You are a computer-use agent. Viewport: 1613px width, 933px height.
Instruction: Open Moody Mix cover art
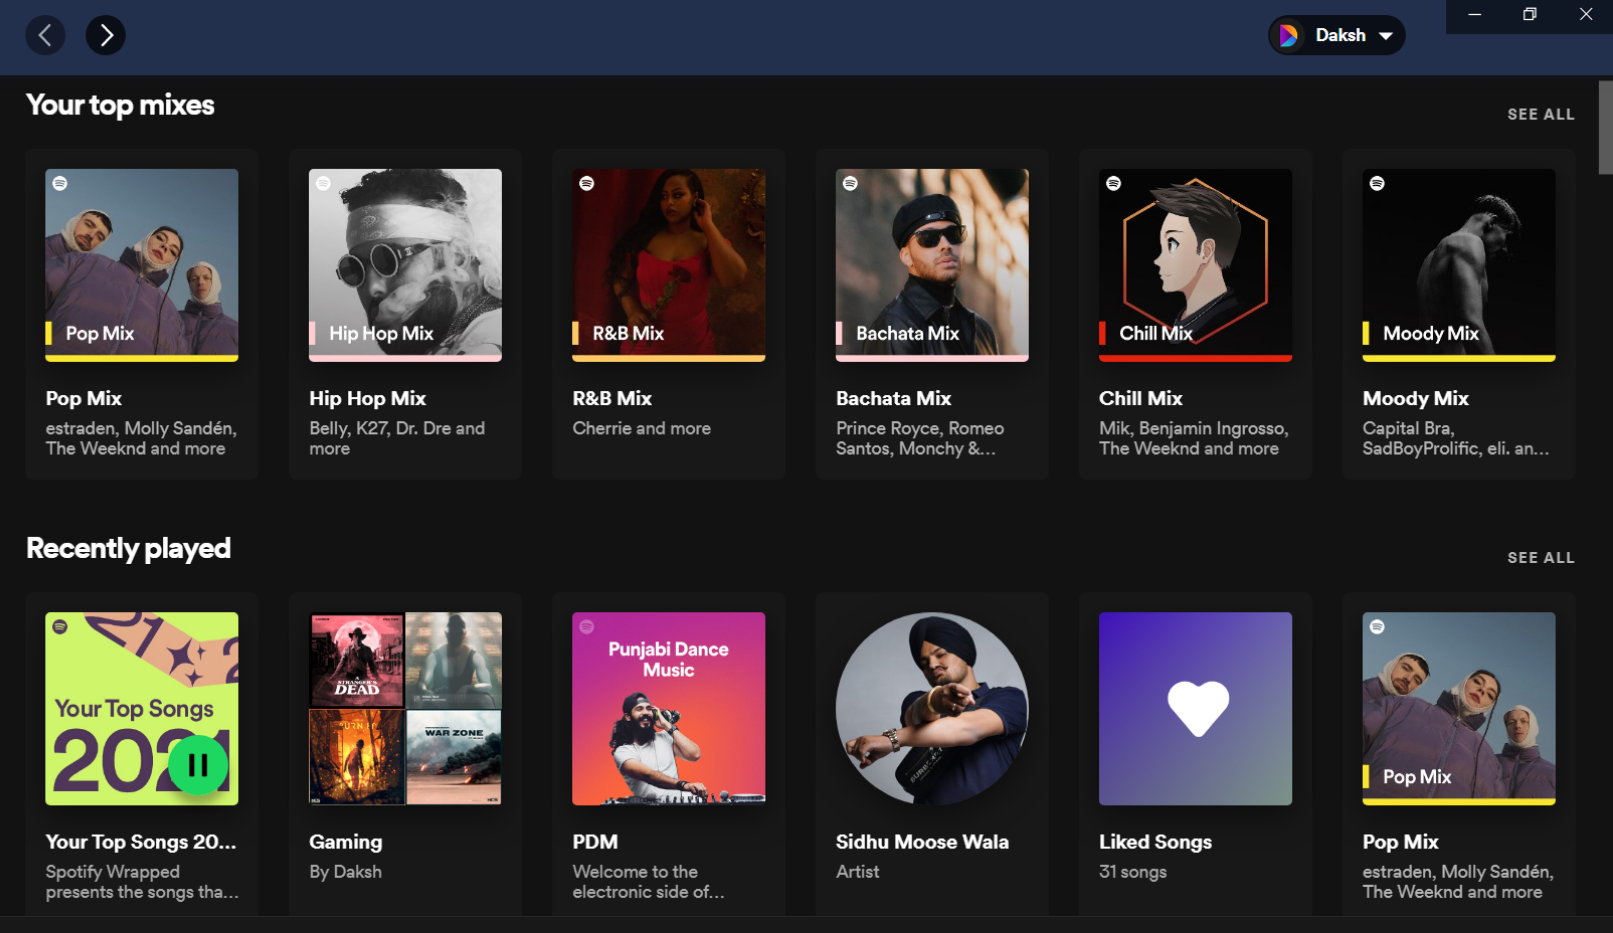pos(1458,265)
